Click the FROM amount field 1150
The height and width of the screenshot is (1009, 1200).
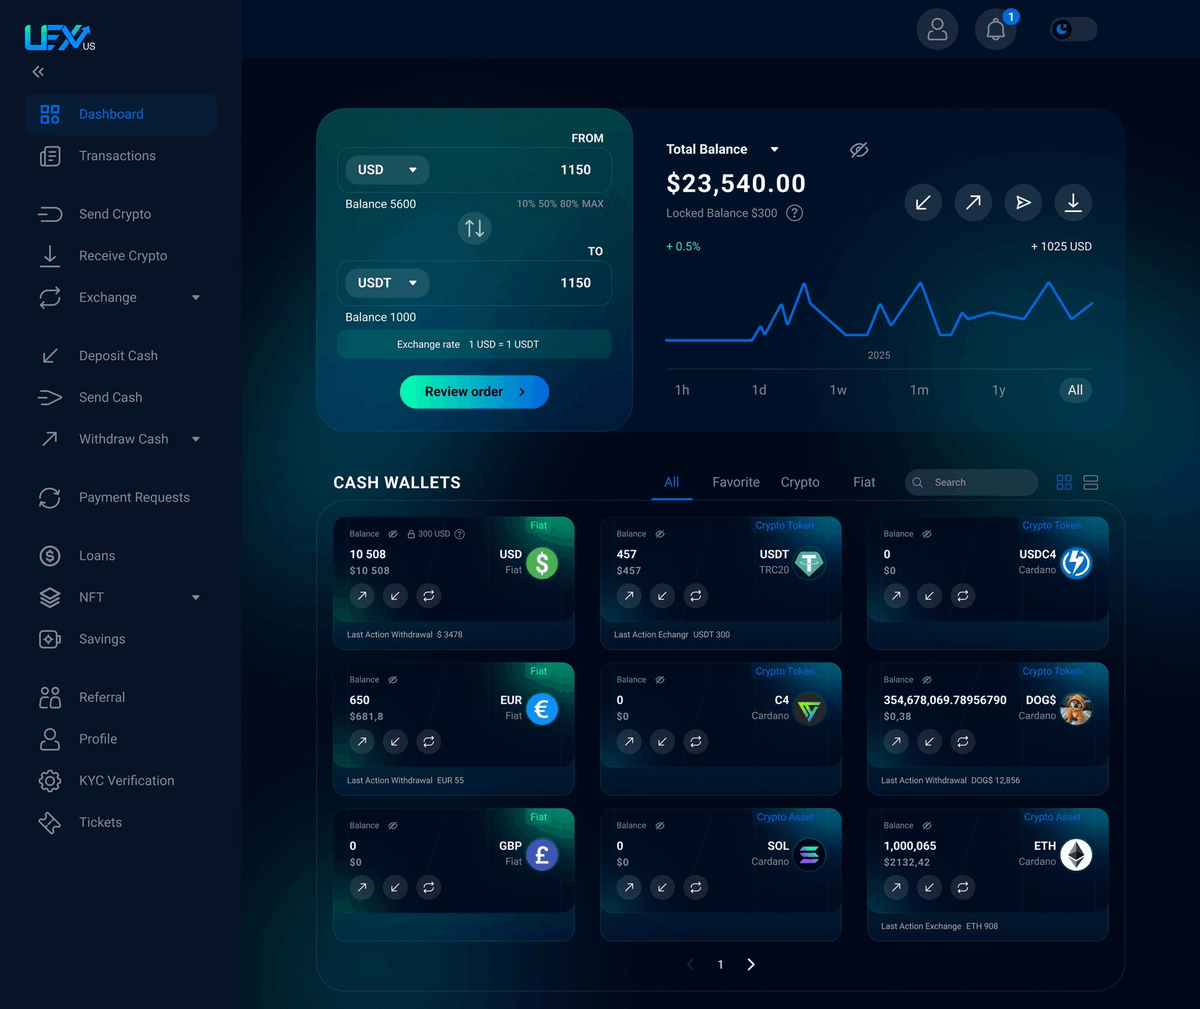[x=575, y=170]
